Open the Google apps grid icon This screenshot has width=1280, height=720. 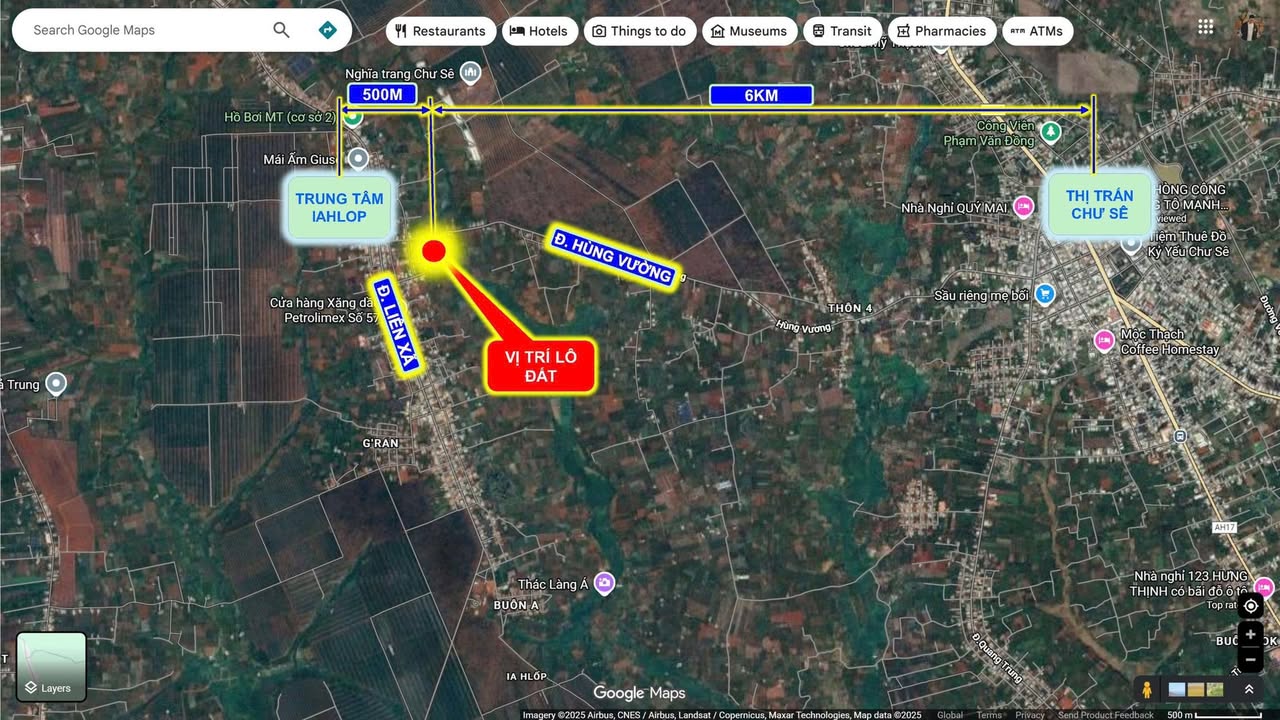(x=1205, y=26)
